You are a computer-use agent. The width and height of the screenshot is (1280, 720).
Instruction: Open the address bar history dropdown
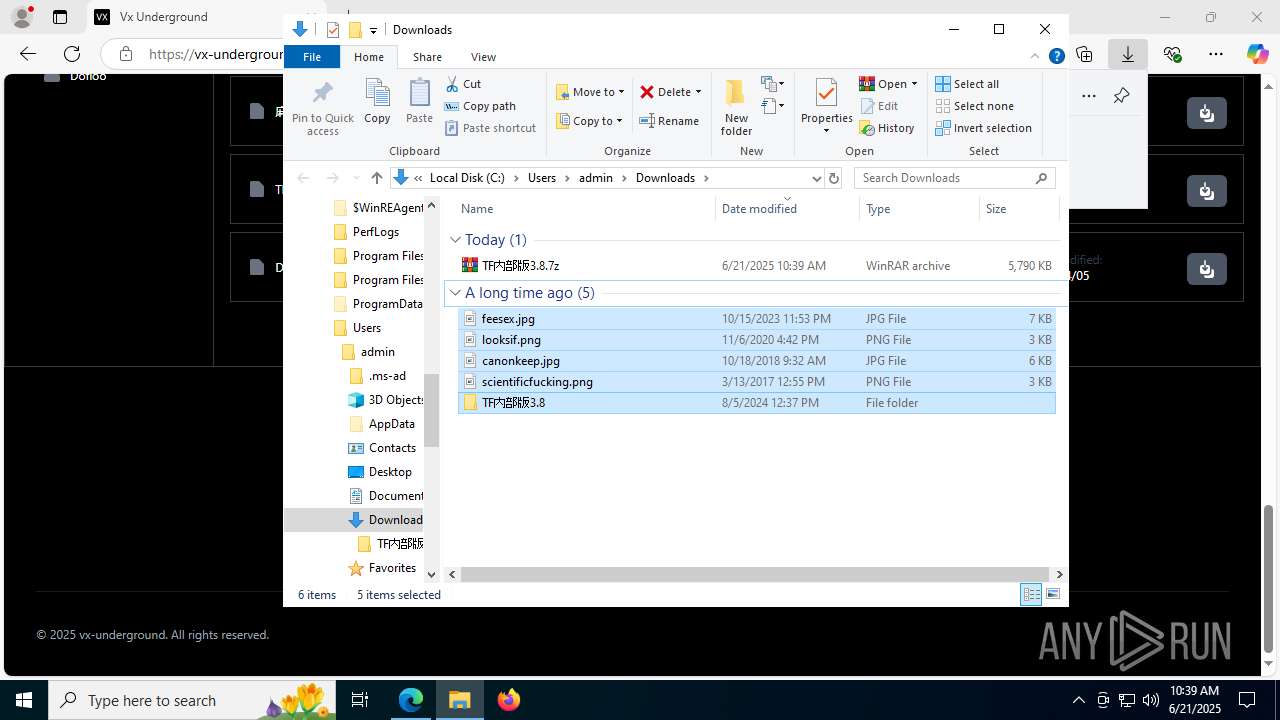pos(817,178)
